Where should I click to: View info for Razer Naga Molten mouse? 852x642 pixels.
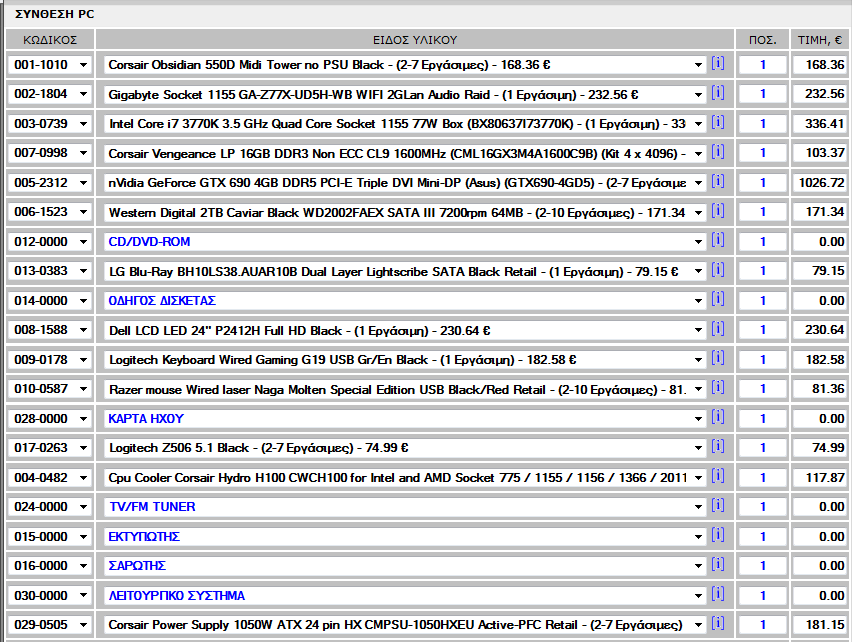[x=718, y=388]
